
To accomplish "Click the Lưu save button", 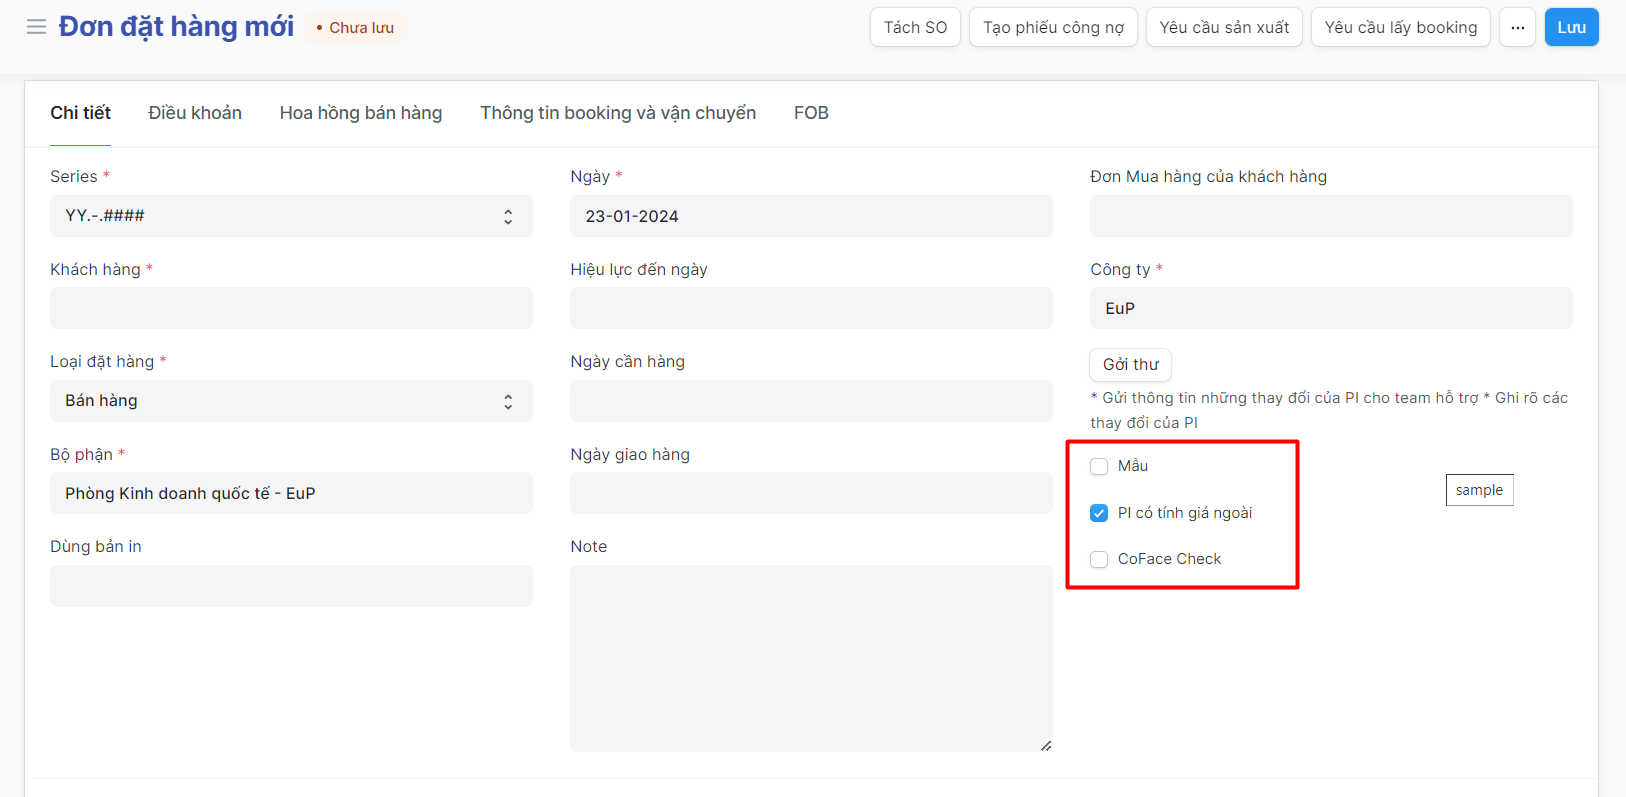I will pos(1571,27).
